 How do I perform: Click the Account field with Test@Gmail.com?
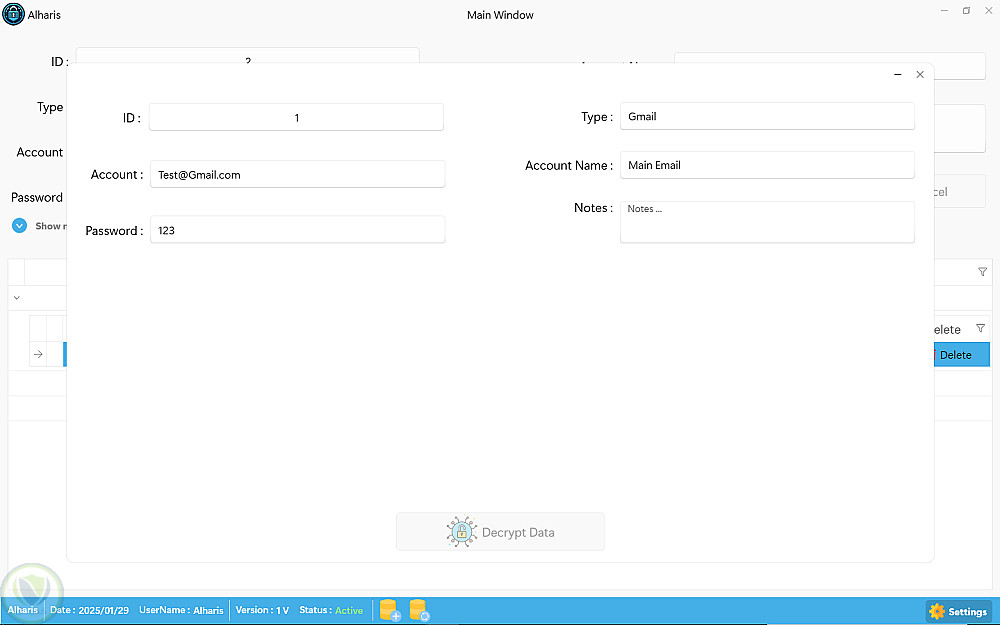pyautogui.click(x=297, y=174)
